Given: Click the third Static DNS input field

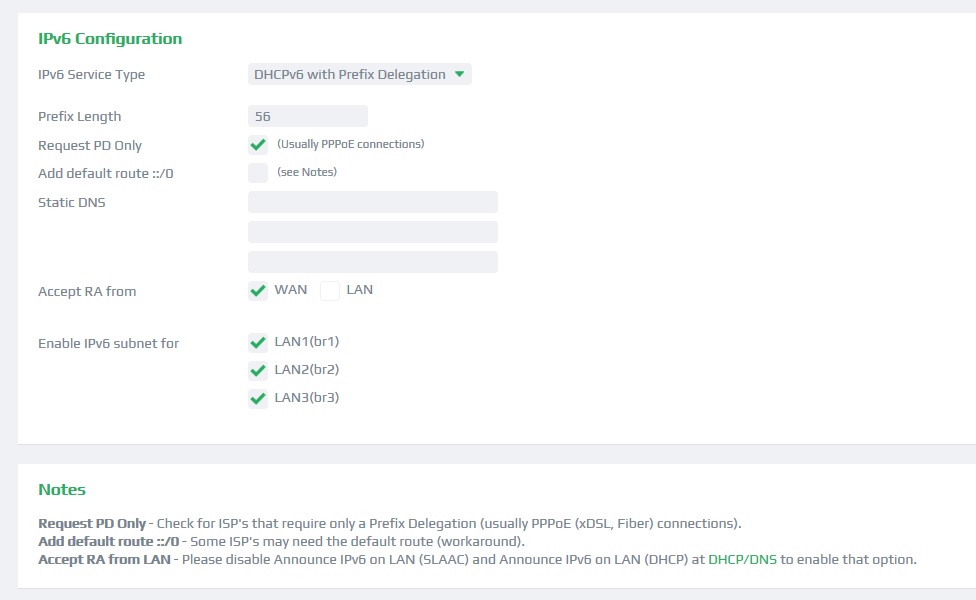Looking at the screenshot, I should click(x=373, y=262).
